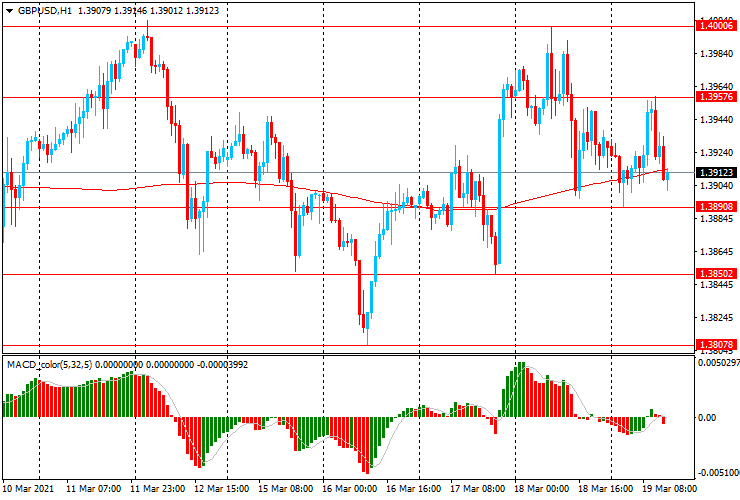Click the MACD_color(5,32,5) indicator label

click(x=49, y=365)
